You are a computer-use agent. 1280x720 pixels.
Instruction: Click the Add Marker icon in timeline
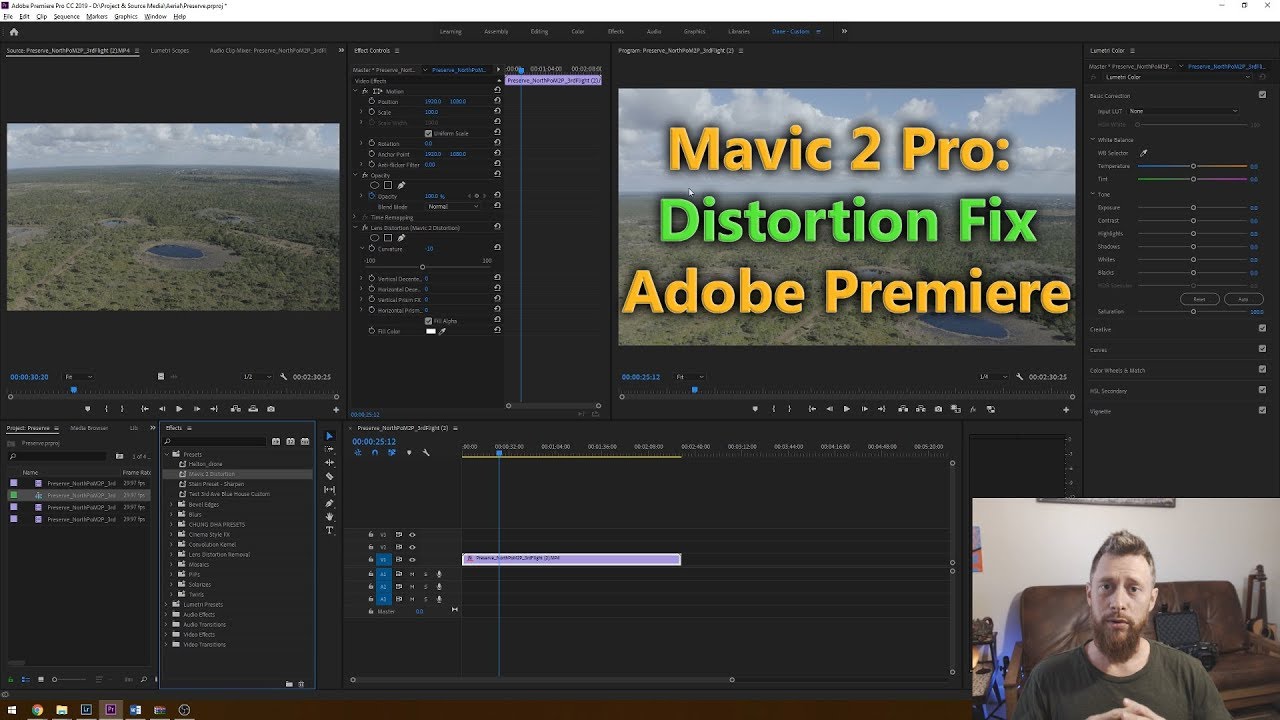coord(409,453)
